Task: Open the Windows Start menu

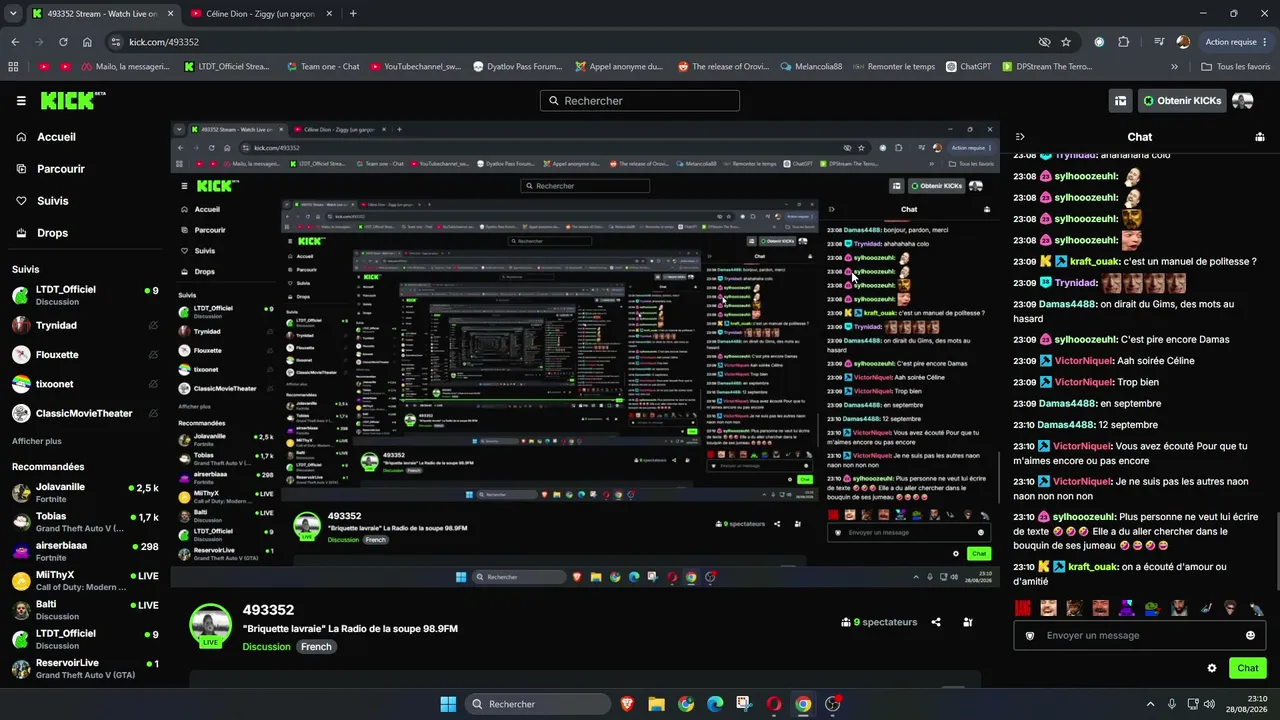Action: (x=448, y=704)
